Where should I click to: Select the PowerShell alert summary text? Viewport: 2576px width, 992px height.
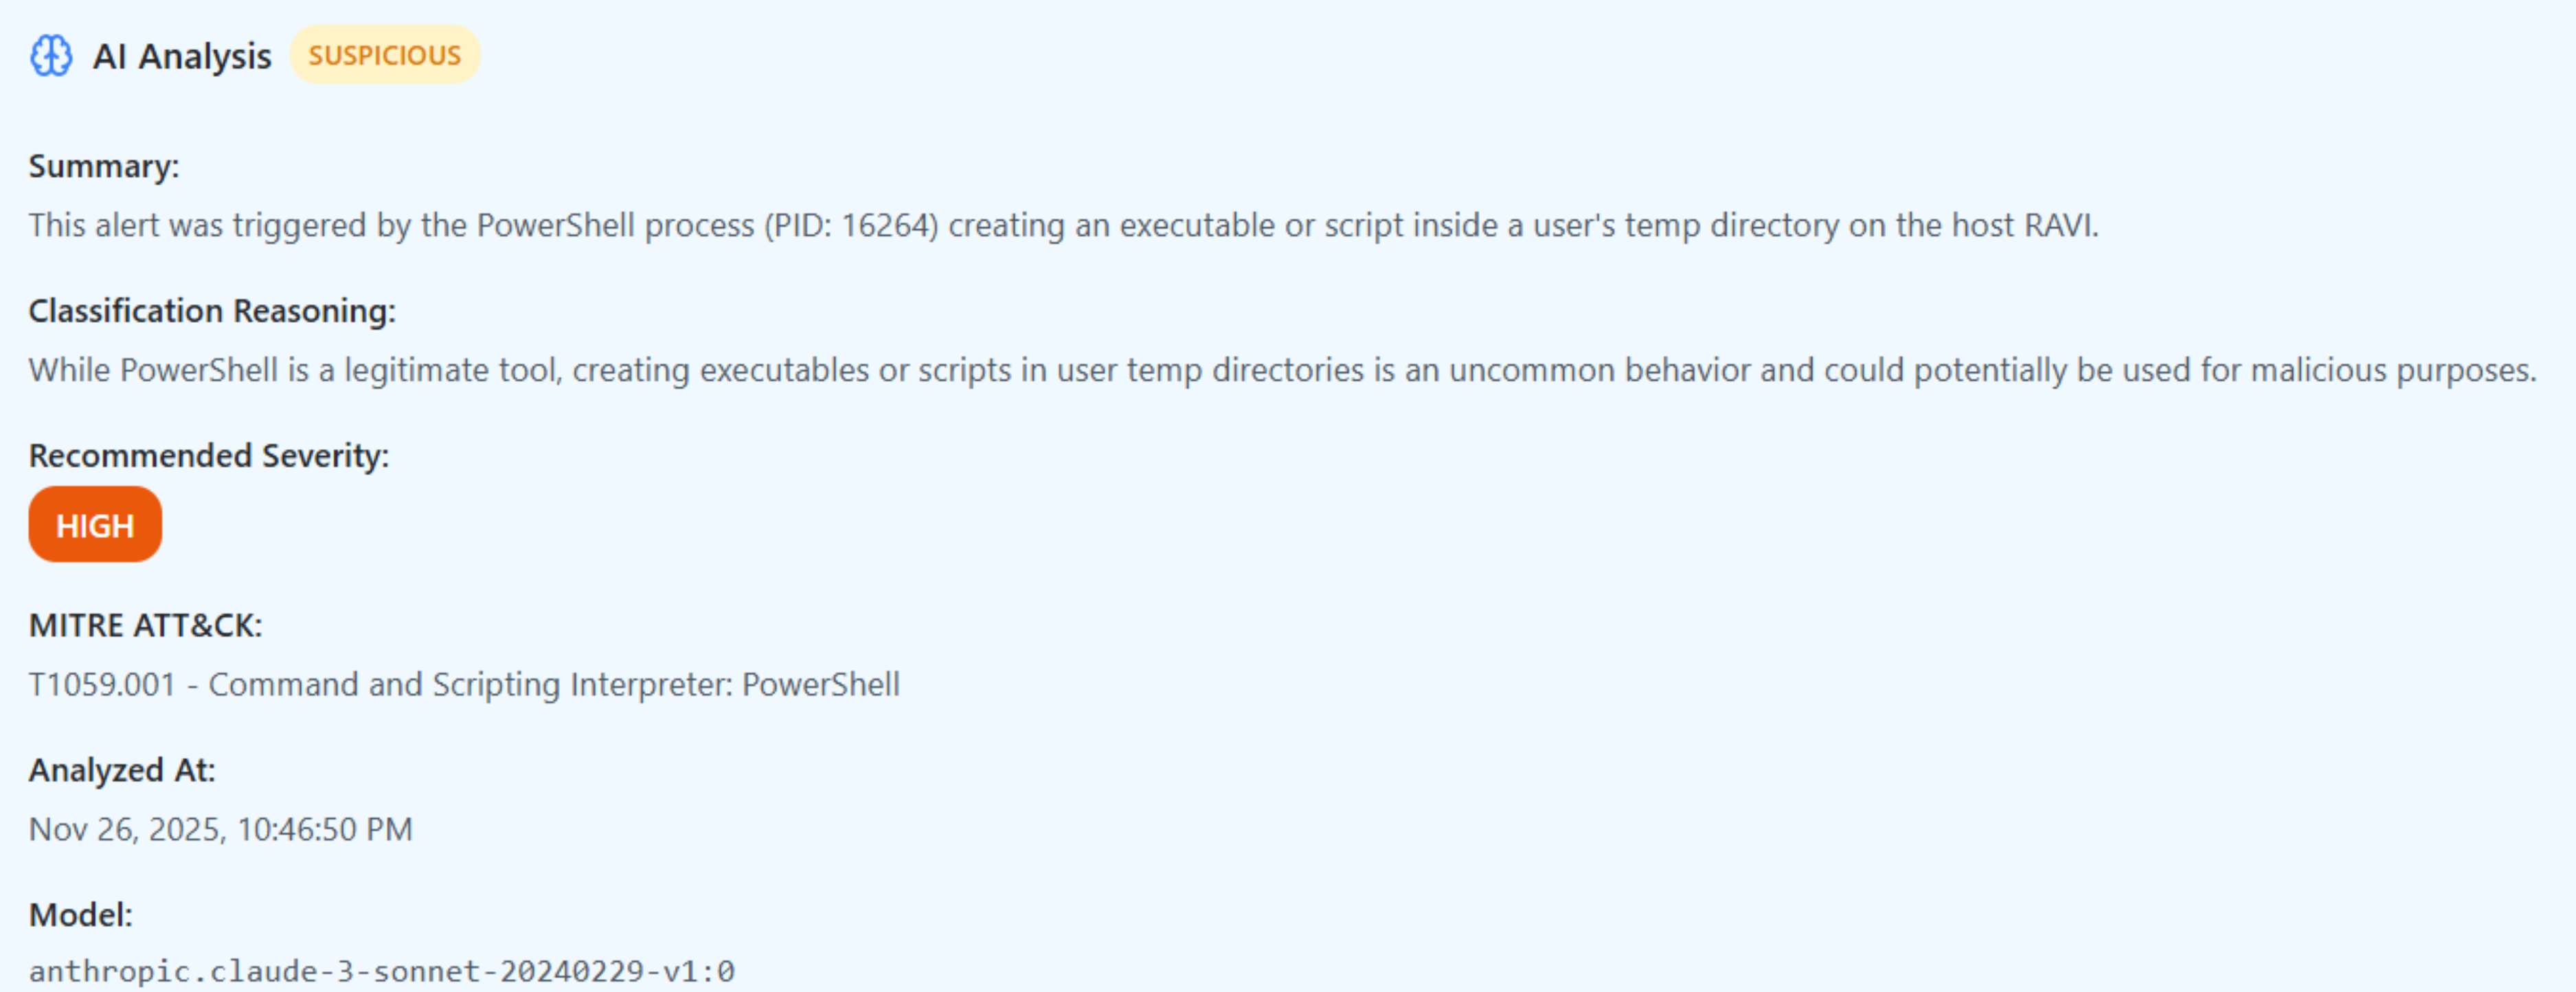pyautogui.click(x=1063, y=225)
